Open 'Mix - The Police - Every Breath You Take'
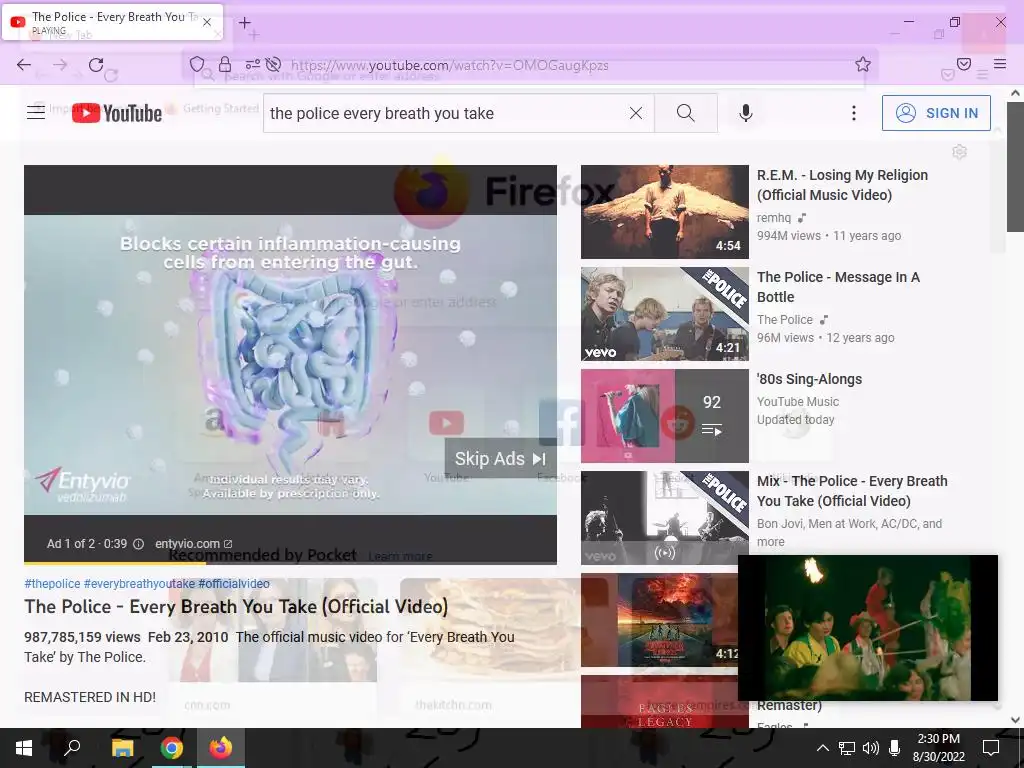The height and width of the screenshot is (768, 1024). click(x=852, y=491)
